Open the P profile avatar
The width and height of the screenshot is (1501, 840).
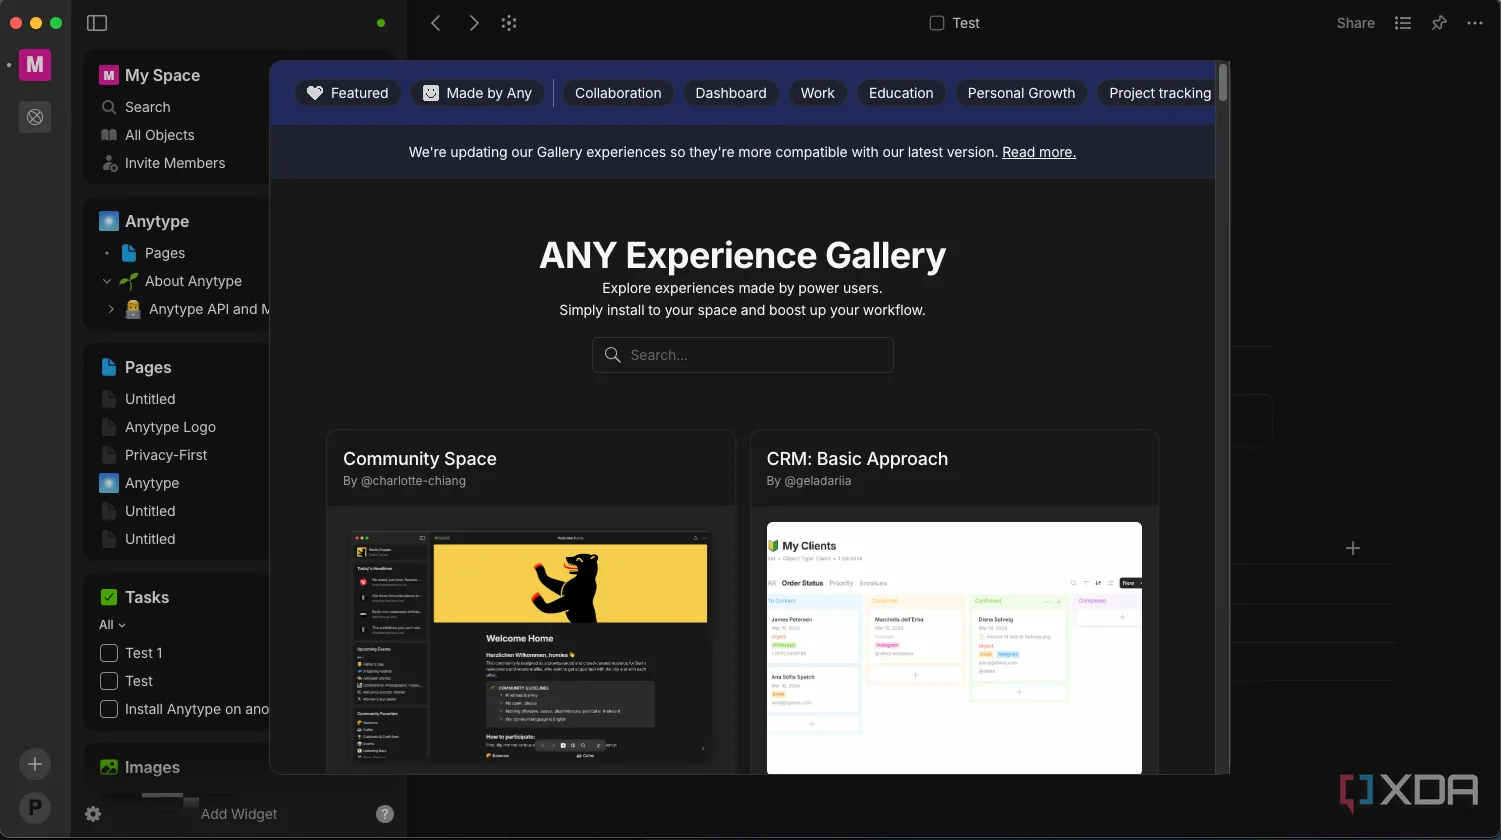(35, 808)
